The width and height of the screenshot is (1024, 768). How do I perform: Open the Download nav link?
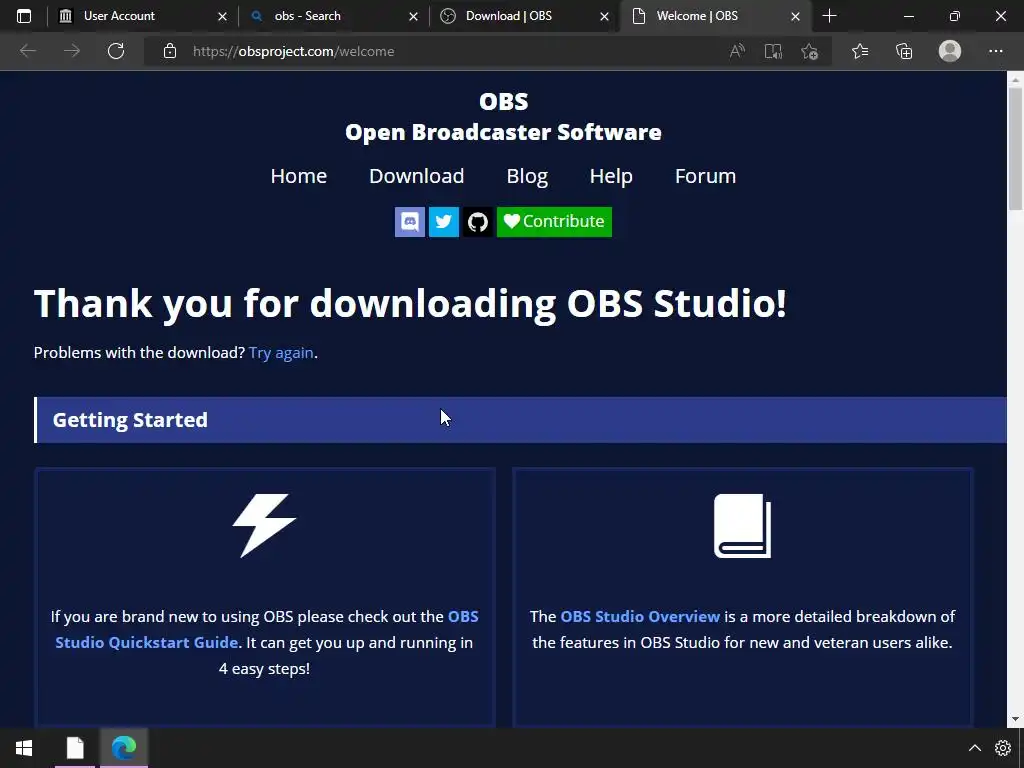click(417, 176)
